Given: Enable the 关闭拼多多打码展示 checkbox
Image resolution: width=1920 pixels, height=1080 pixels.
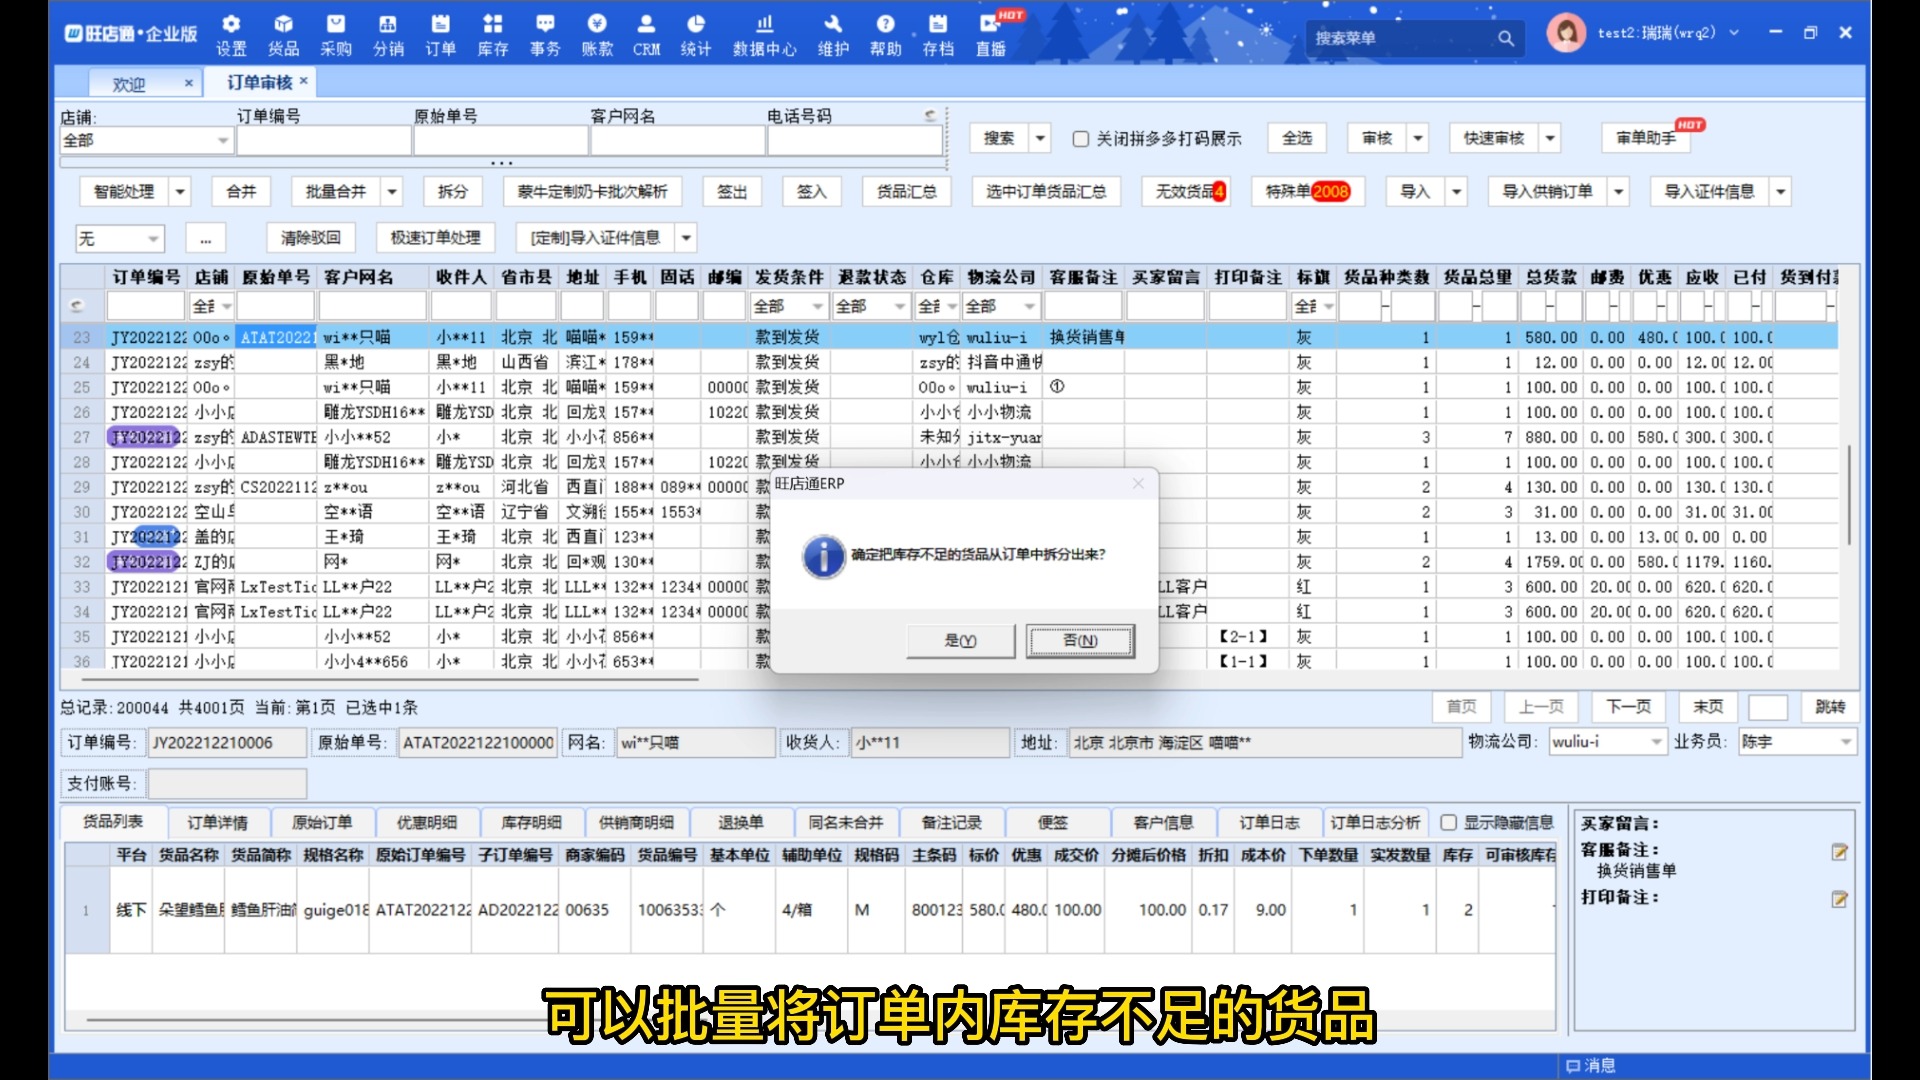Looking at the screenshot, I should pos(1080,139).
